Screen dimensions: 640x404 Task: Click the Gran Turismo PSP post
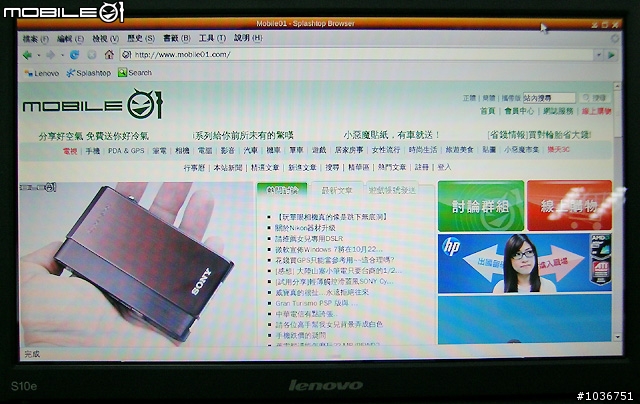316,303
